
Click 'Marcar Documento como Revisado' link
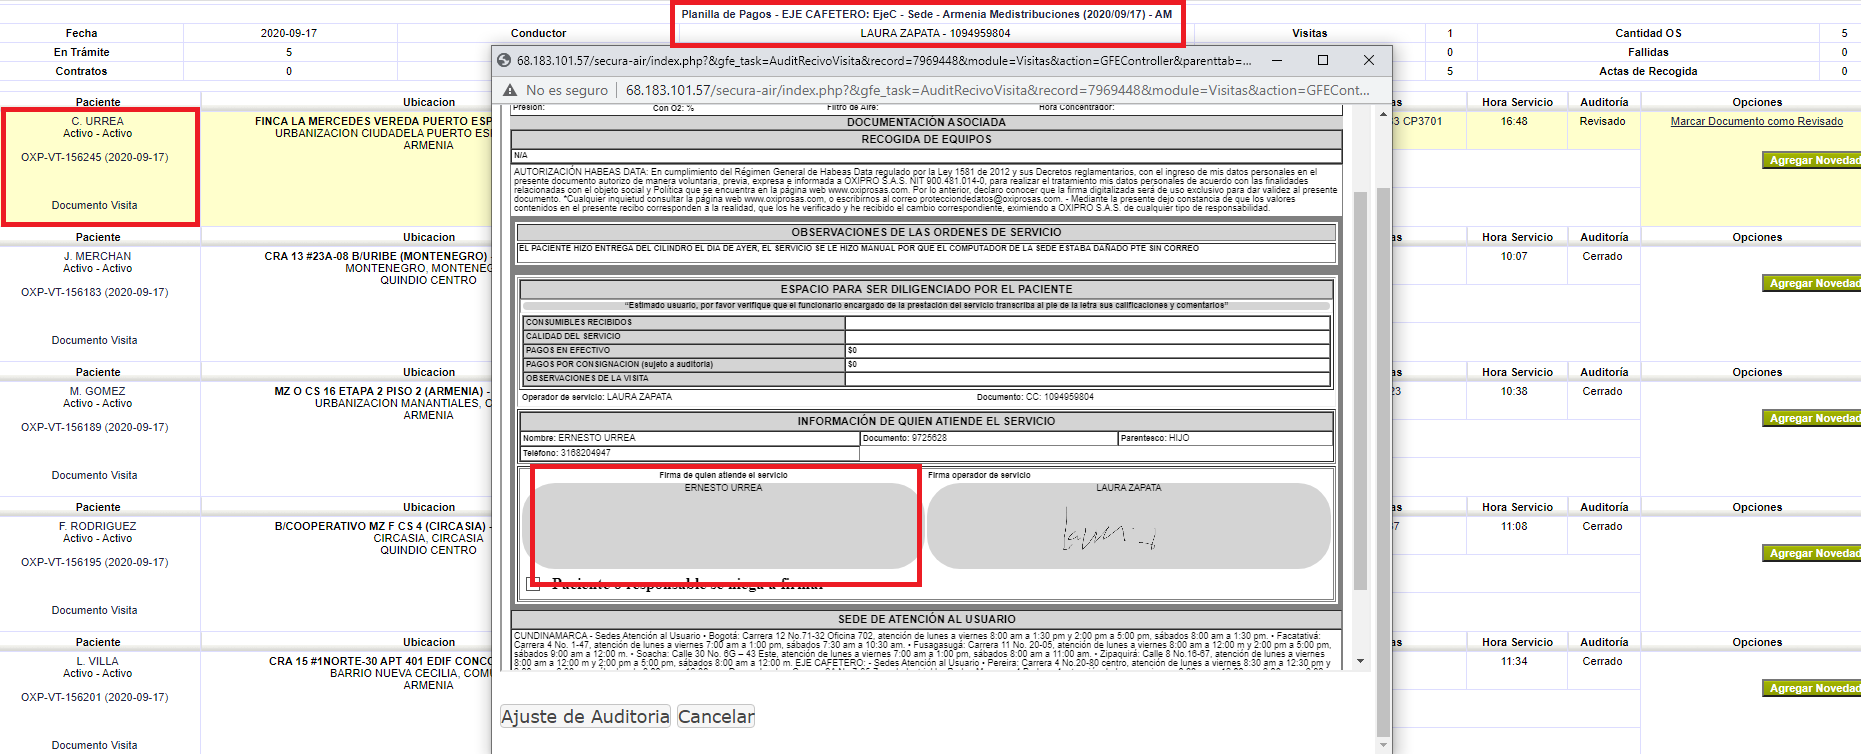(x=1756, y=122)
